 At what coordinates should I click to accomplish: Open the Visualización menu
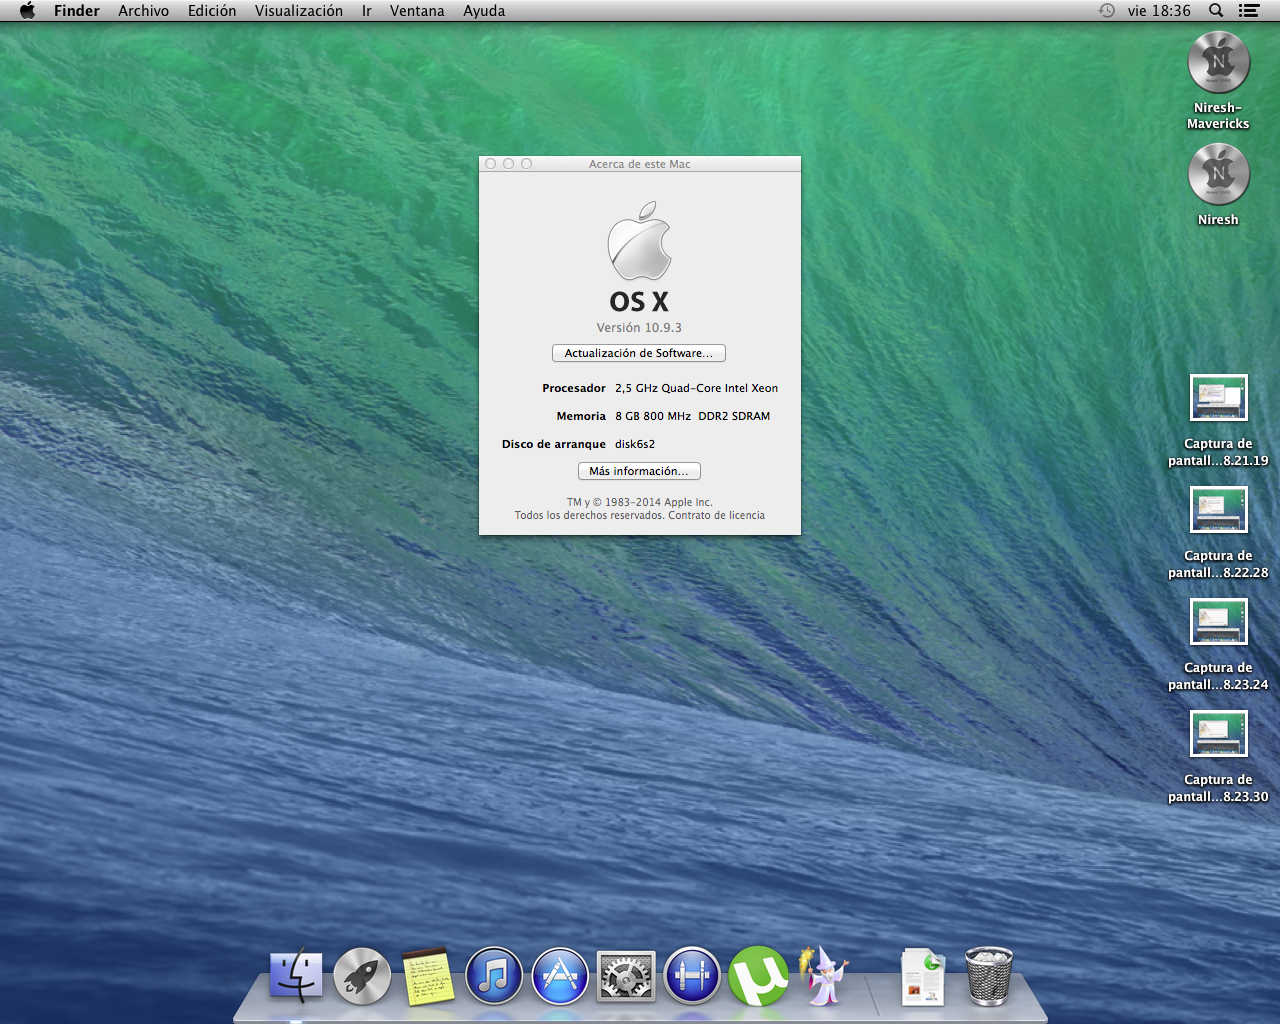[x=299, y=11]
